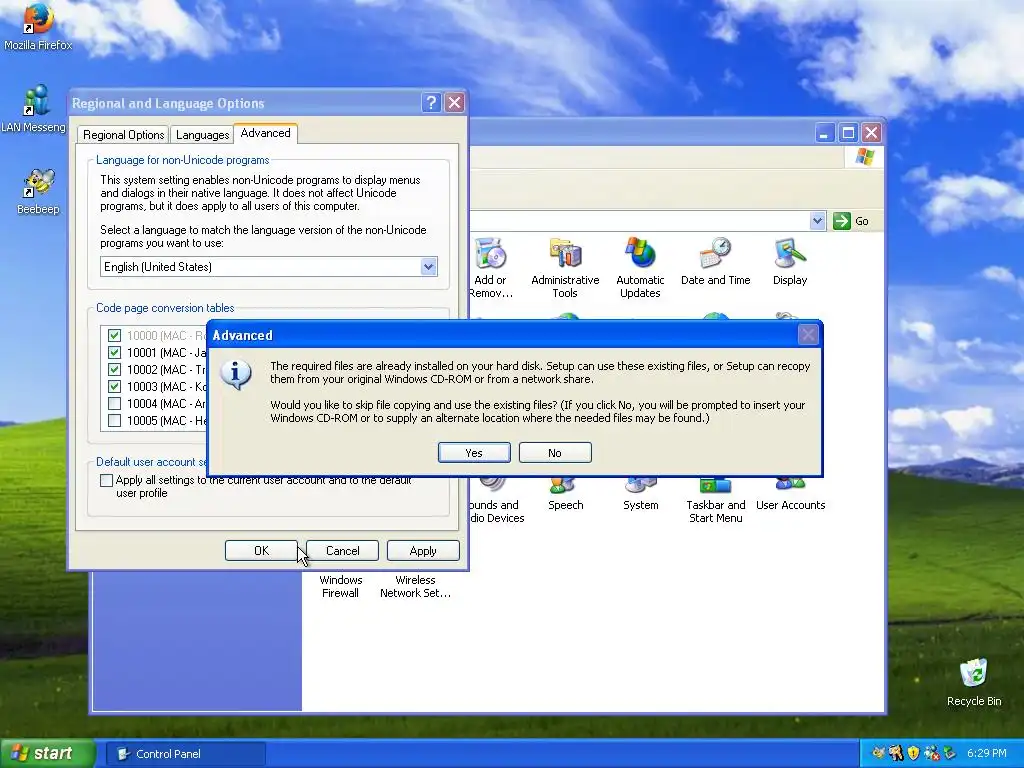Toggle the 10000 (MAC) code page checkbox
Image resolution: width=1024 pixels, height=768 pixels.
[114, 336]
